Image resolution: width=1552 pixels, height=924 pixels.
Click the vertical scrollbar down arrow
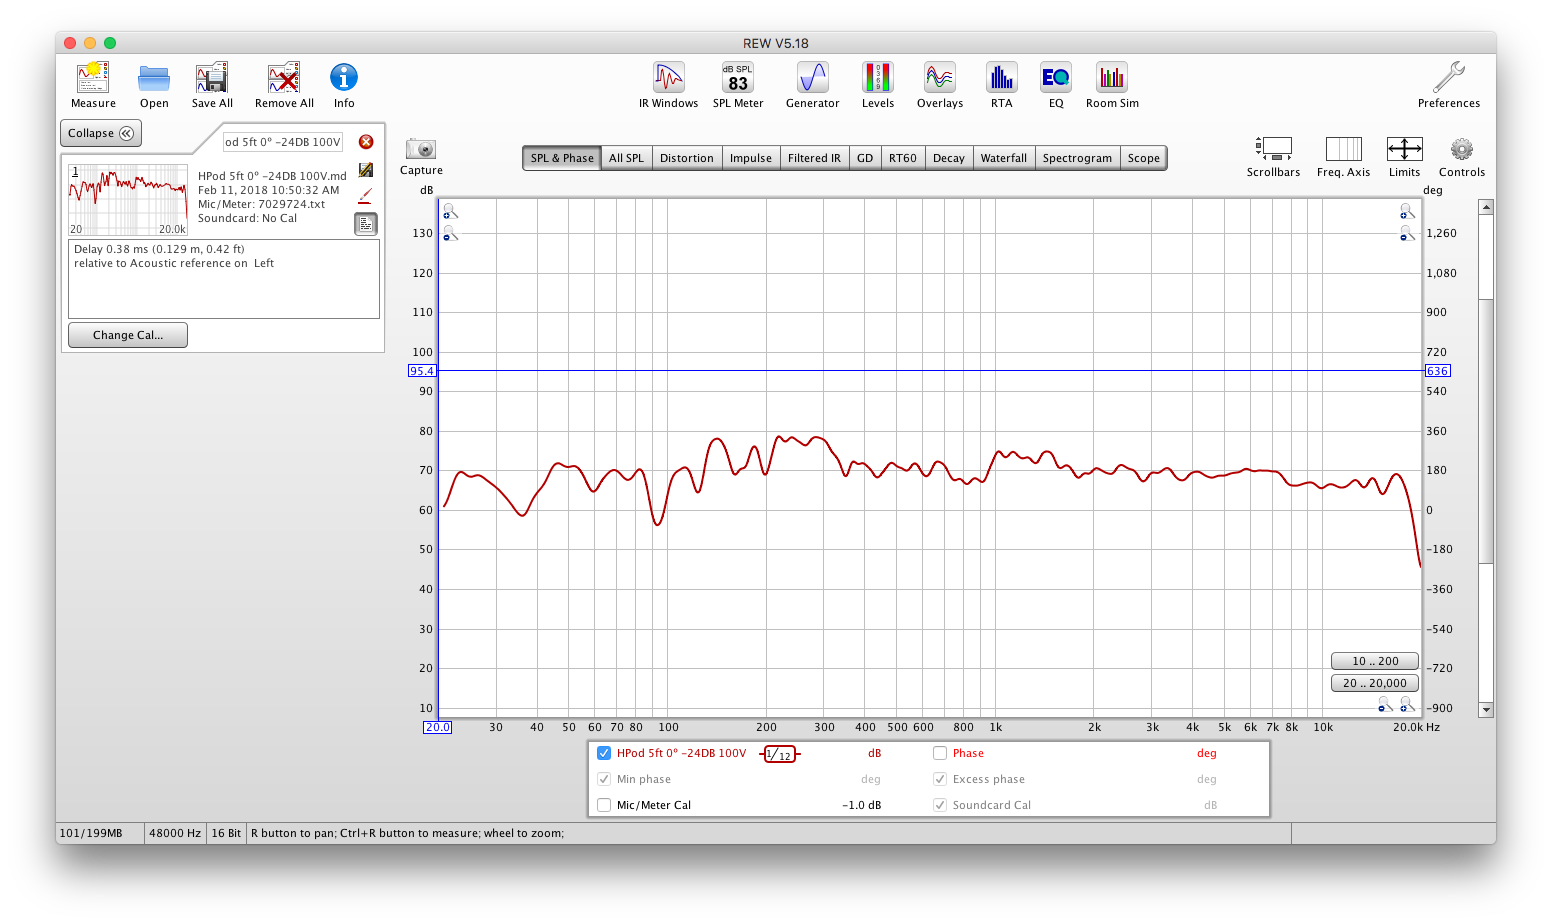point(1486,710)
